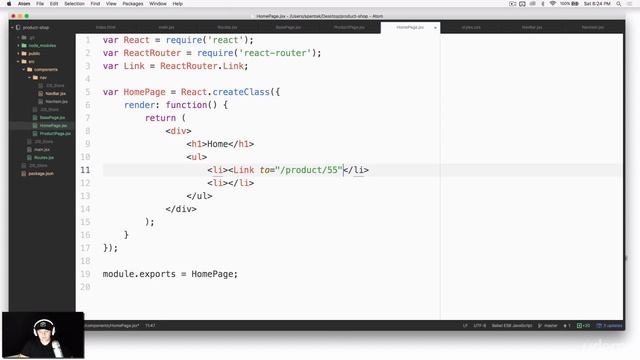This screenshot has height=360, width=640.
Task: Open the Apple menu
Action: tap(9, 4)
